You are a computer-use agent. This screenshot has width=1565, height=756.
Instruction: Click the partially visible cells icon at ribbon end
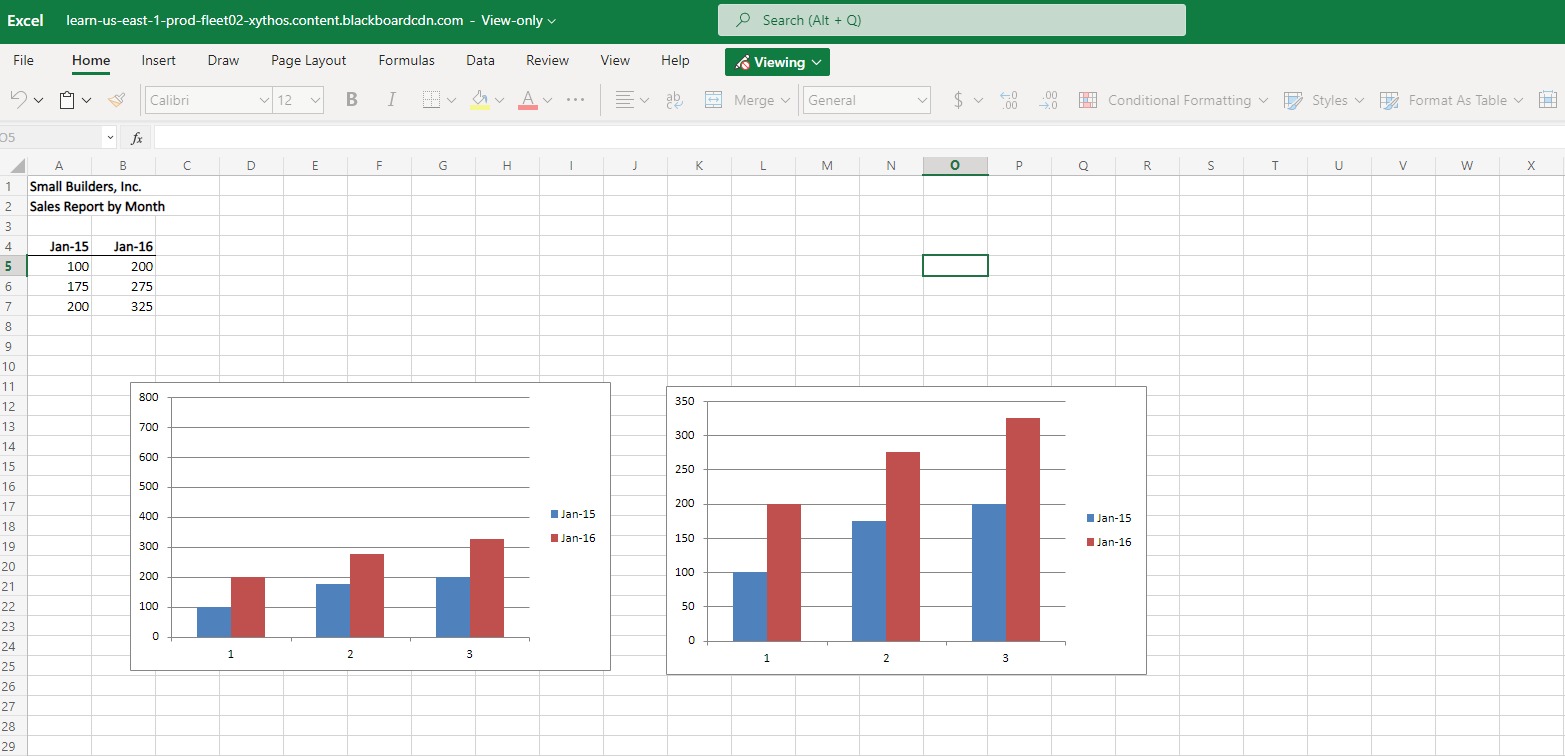click(x=1548, y=100)
